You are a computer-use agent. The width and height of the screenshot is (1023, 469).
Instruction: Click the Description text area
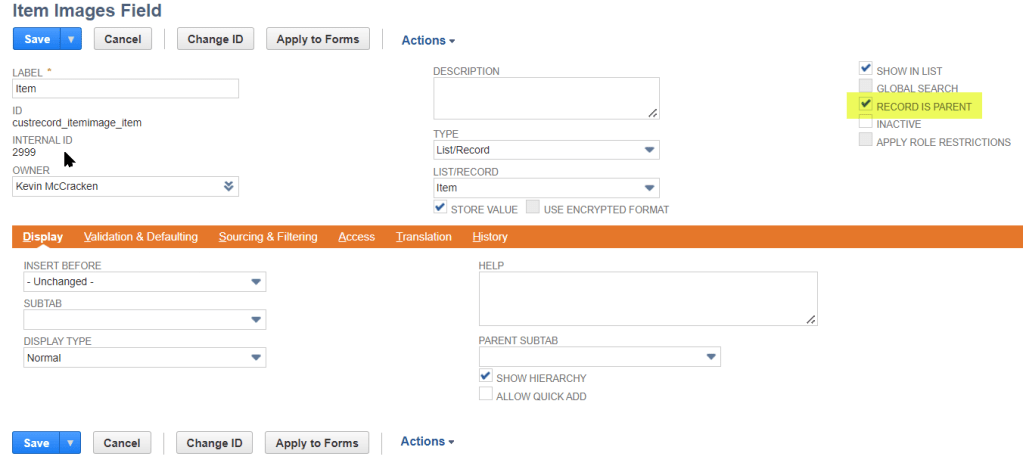(545, 98)
